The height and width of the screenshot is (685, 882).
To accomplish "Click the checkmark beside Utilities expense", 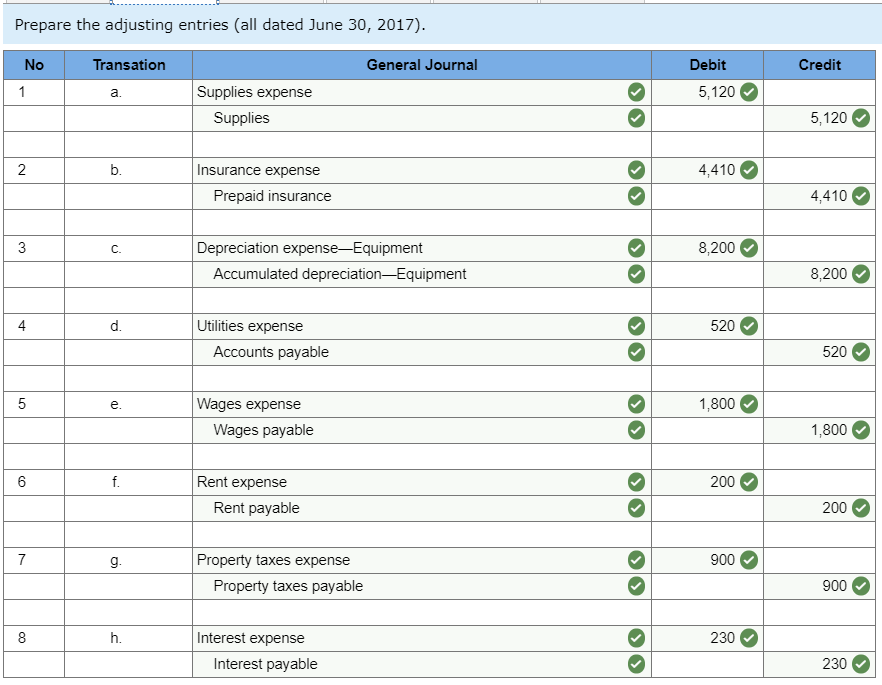I will click(635, 325).
